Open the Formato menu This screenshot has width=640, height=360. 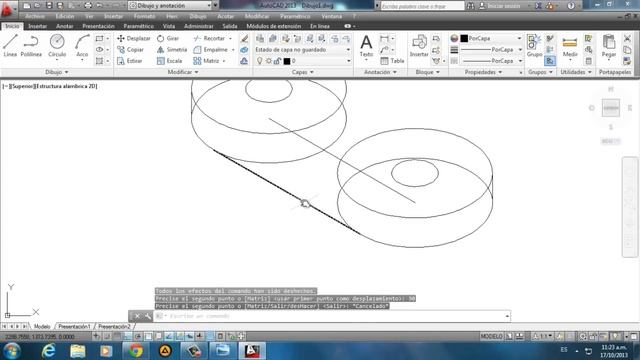pyautogui.click(x=144, y=16)
